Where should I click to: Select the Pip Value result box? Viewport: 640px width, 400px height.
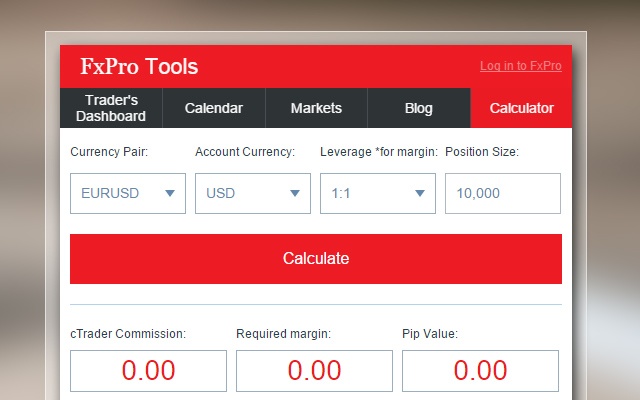coord(480,371)
